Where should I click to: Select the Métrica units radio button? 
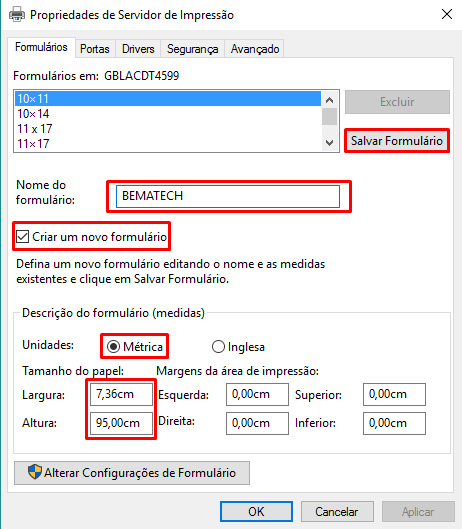[113, 346]
